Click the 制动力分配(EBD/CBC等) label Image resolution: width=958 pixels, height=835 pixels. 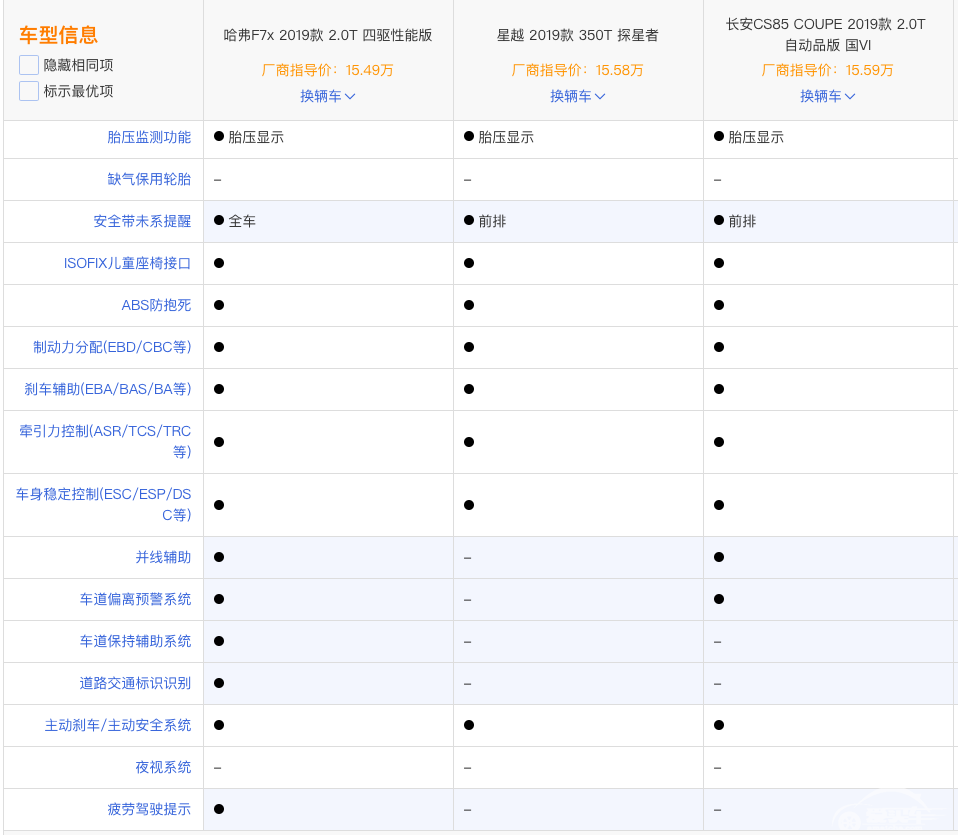click(x=112, y=347)
